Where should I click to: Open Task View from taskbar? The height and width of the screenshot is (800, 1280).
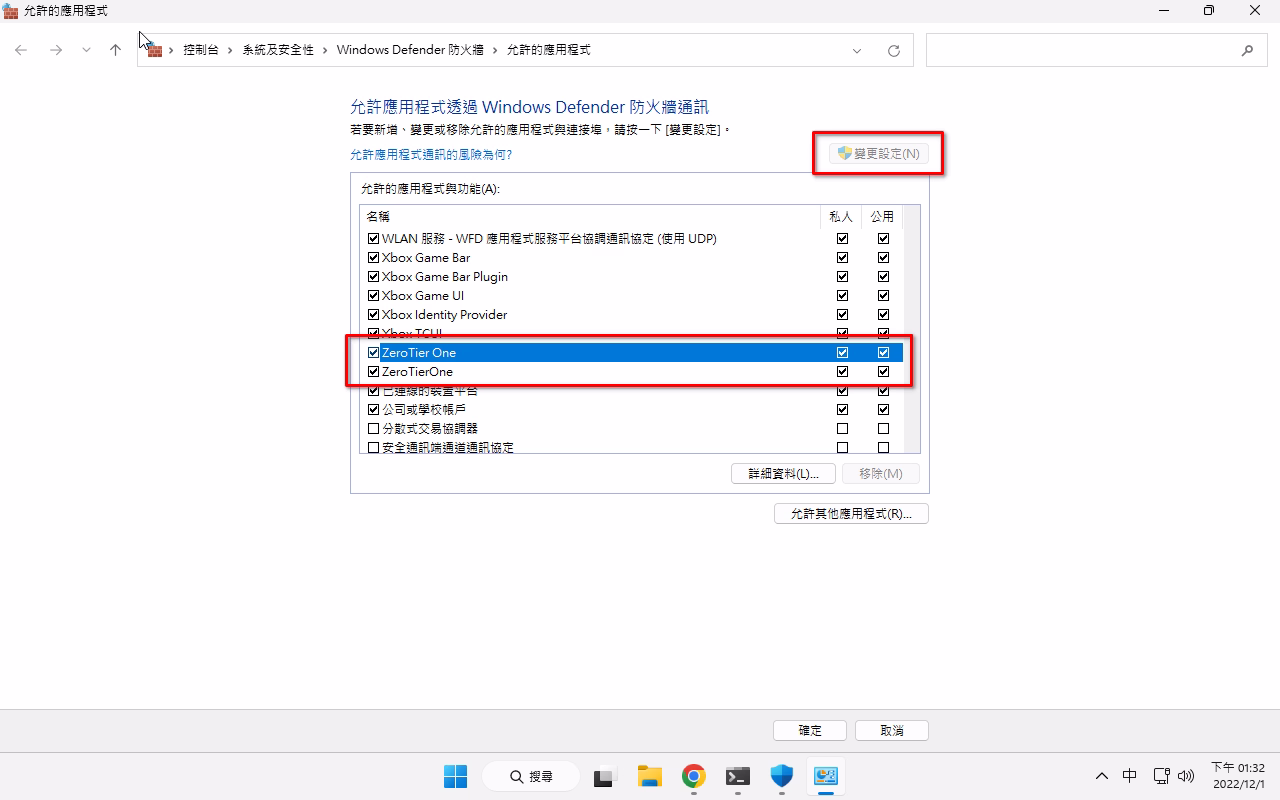point(605,776)
